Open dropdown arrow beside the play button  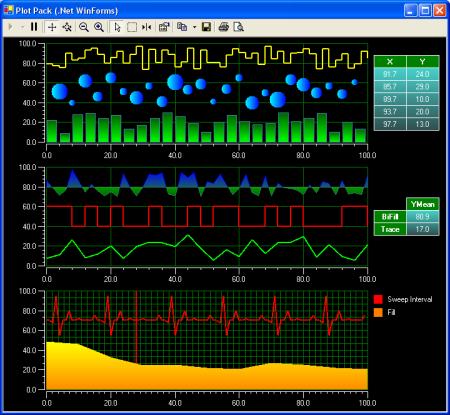point(23,27)
